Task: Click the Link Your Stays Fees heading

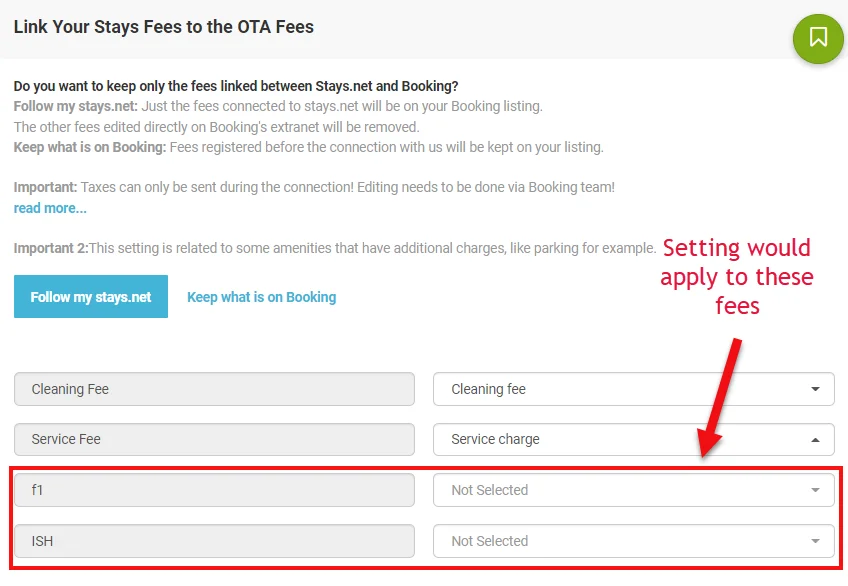Action: [x=164, y=27]
